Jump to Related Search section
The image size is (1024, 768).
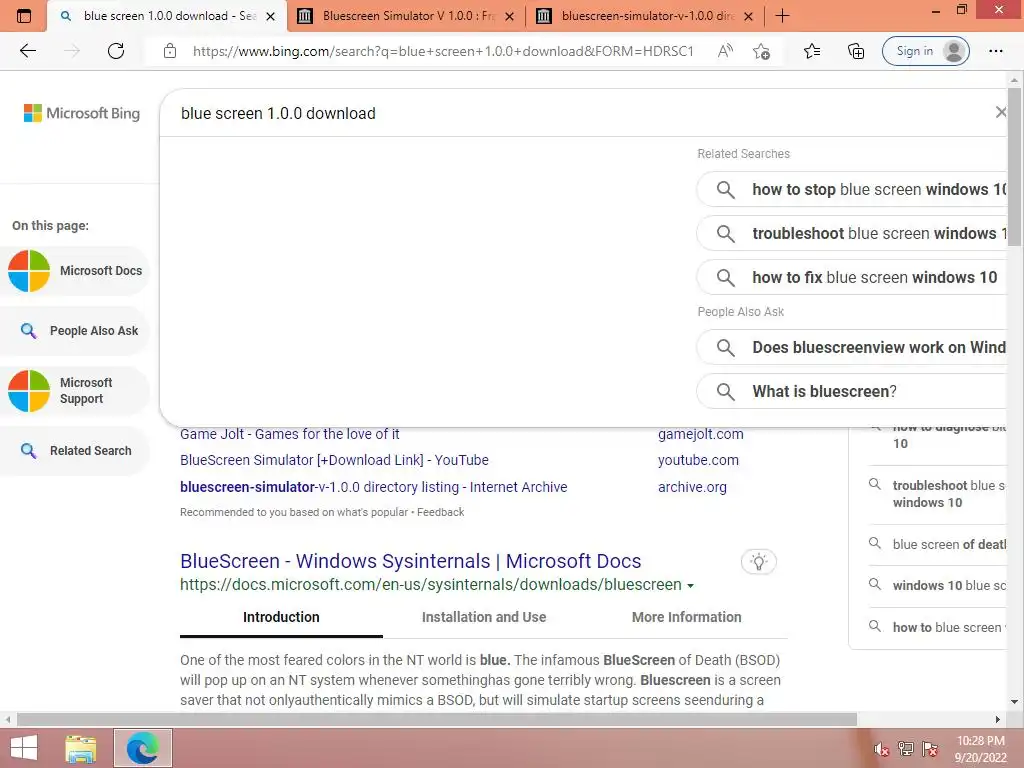76,451
